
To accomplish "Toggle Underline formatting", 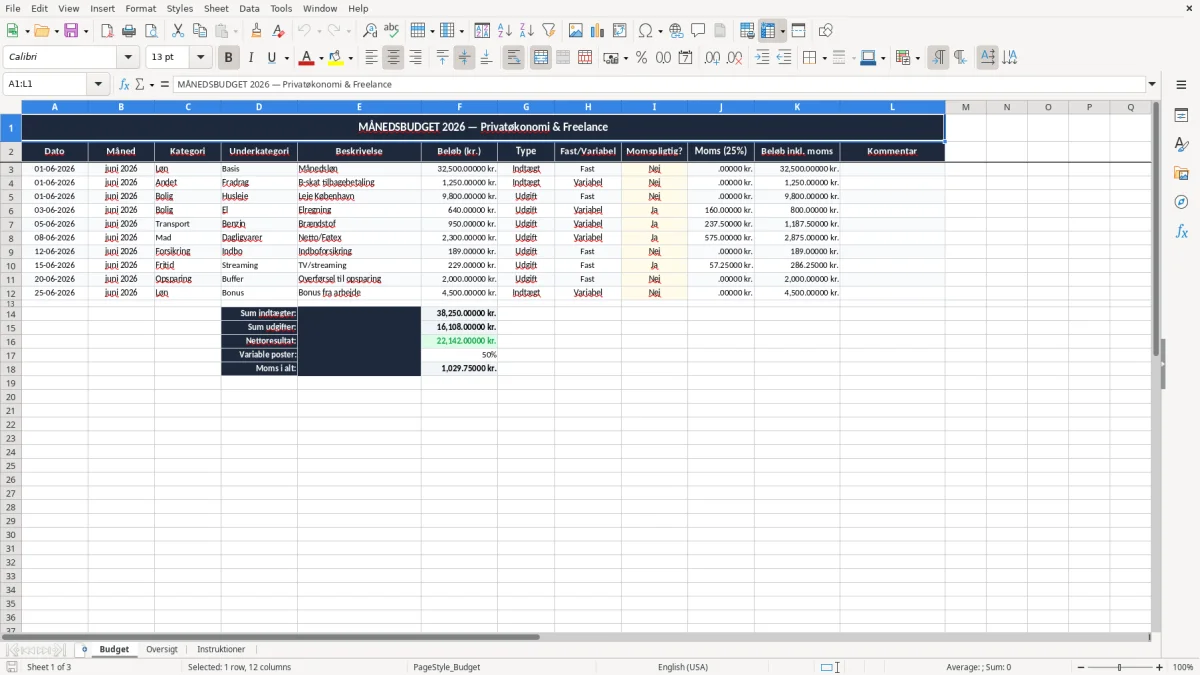I will tap(271, 58).
